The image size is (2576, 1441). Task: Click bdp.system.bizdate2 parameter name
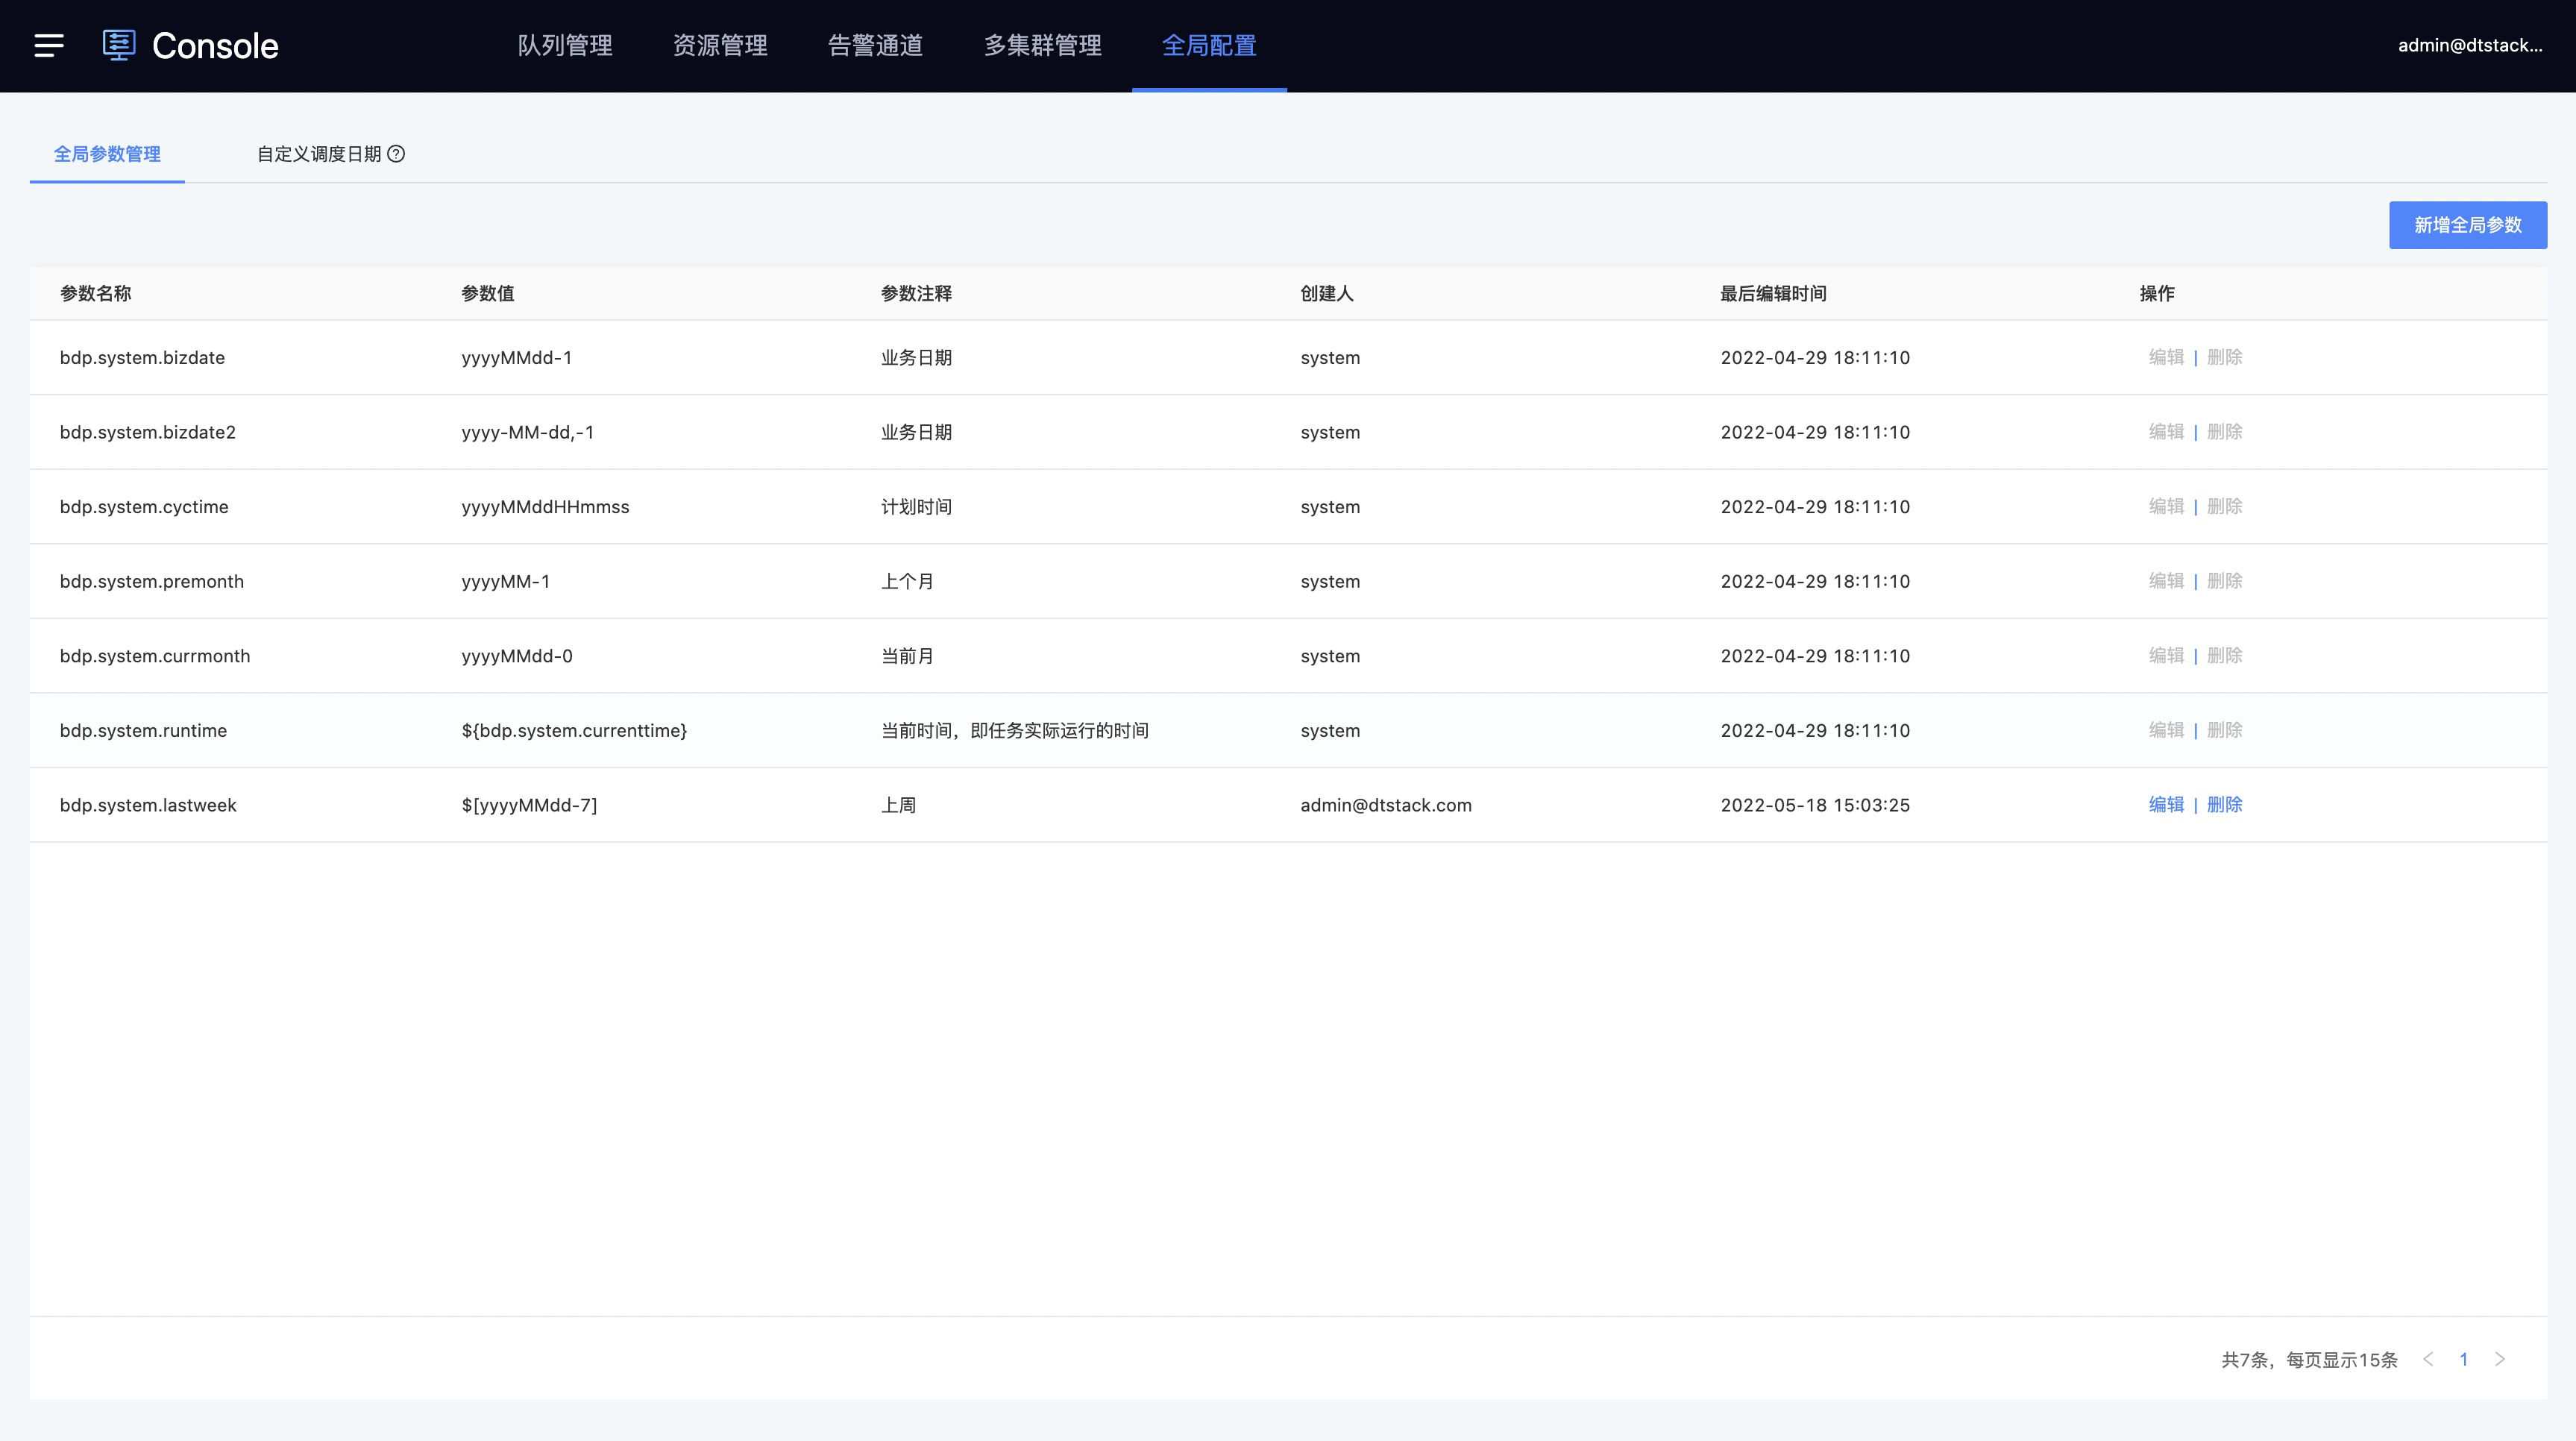148,432
